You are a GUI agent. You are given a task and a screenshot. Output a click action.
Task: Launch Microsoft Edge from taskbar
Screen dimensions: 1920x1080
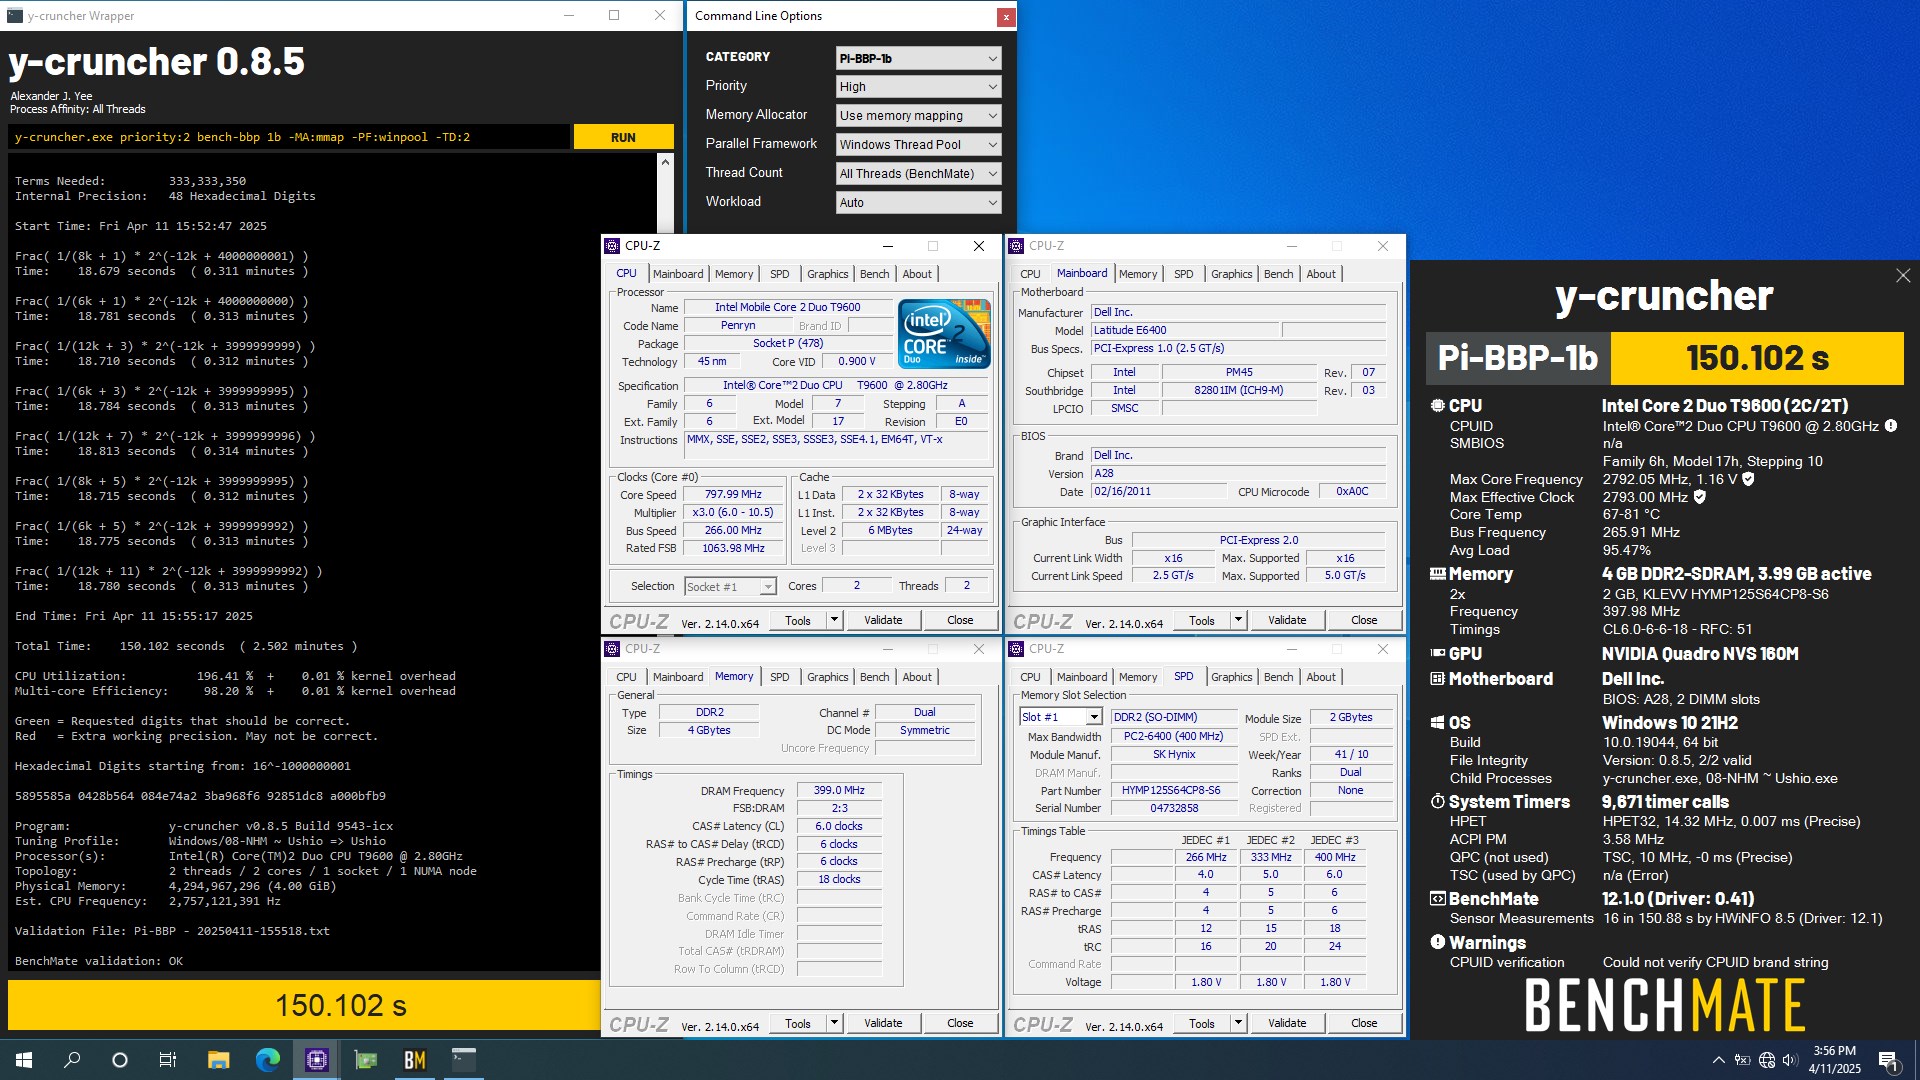(267, 1060)
